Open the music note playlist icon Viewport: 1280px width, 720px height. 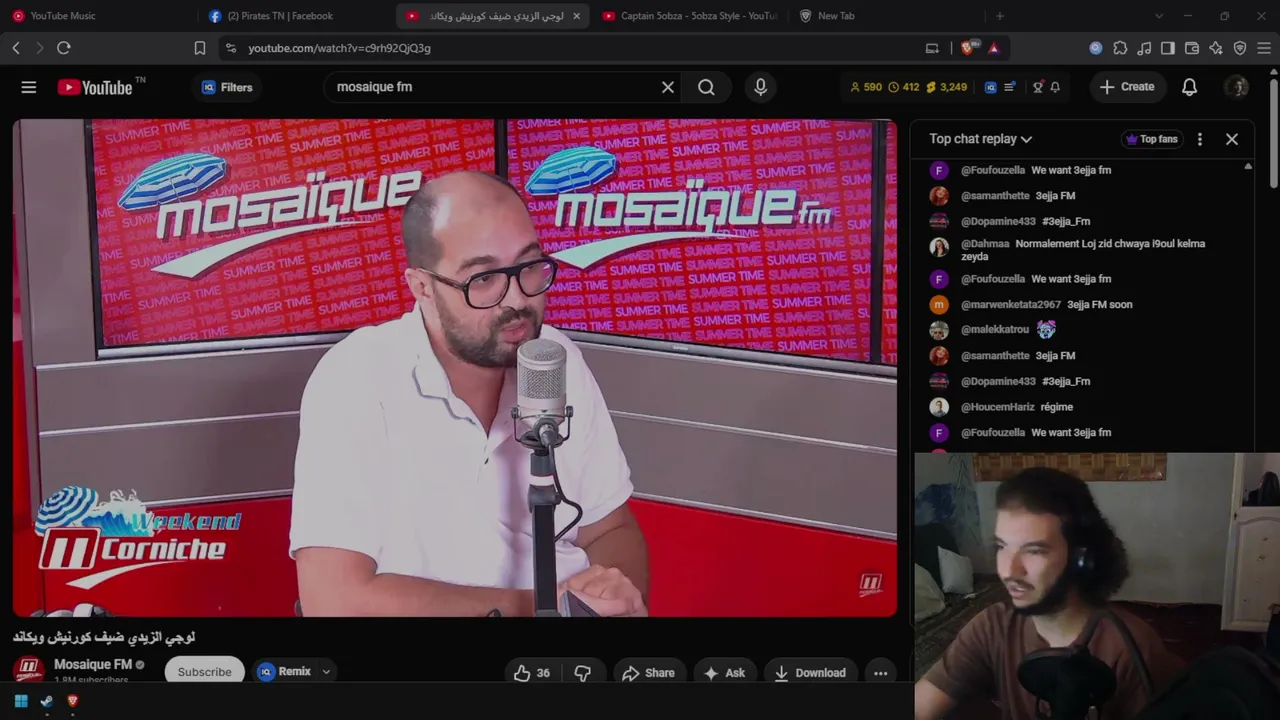tap(1144, 48)
